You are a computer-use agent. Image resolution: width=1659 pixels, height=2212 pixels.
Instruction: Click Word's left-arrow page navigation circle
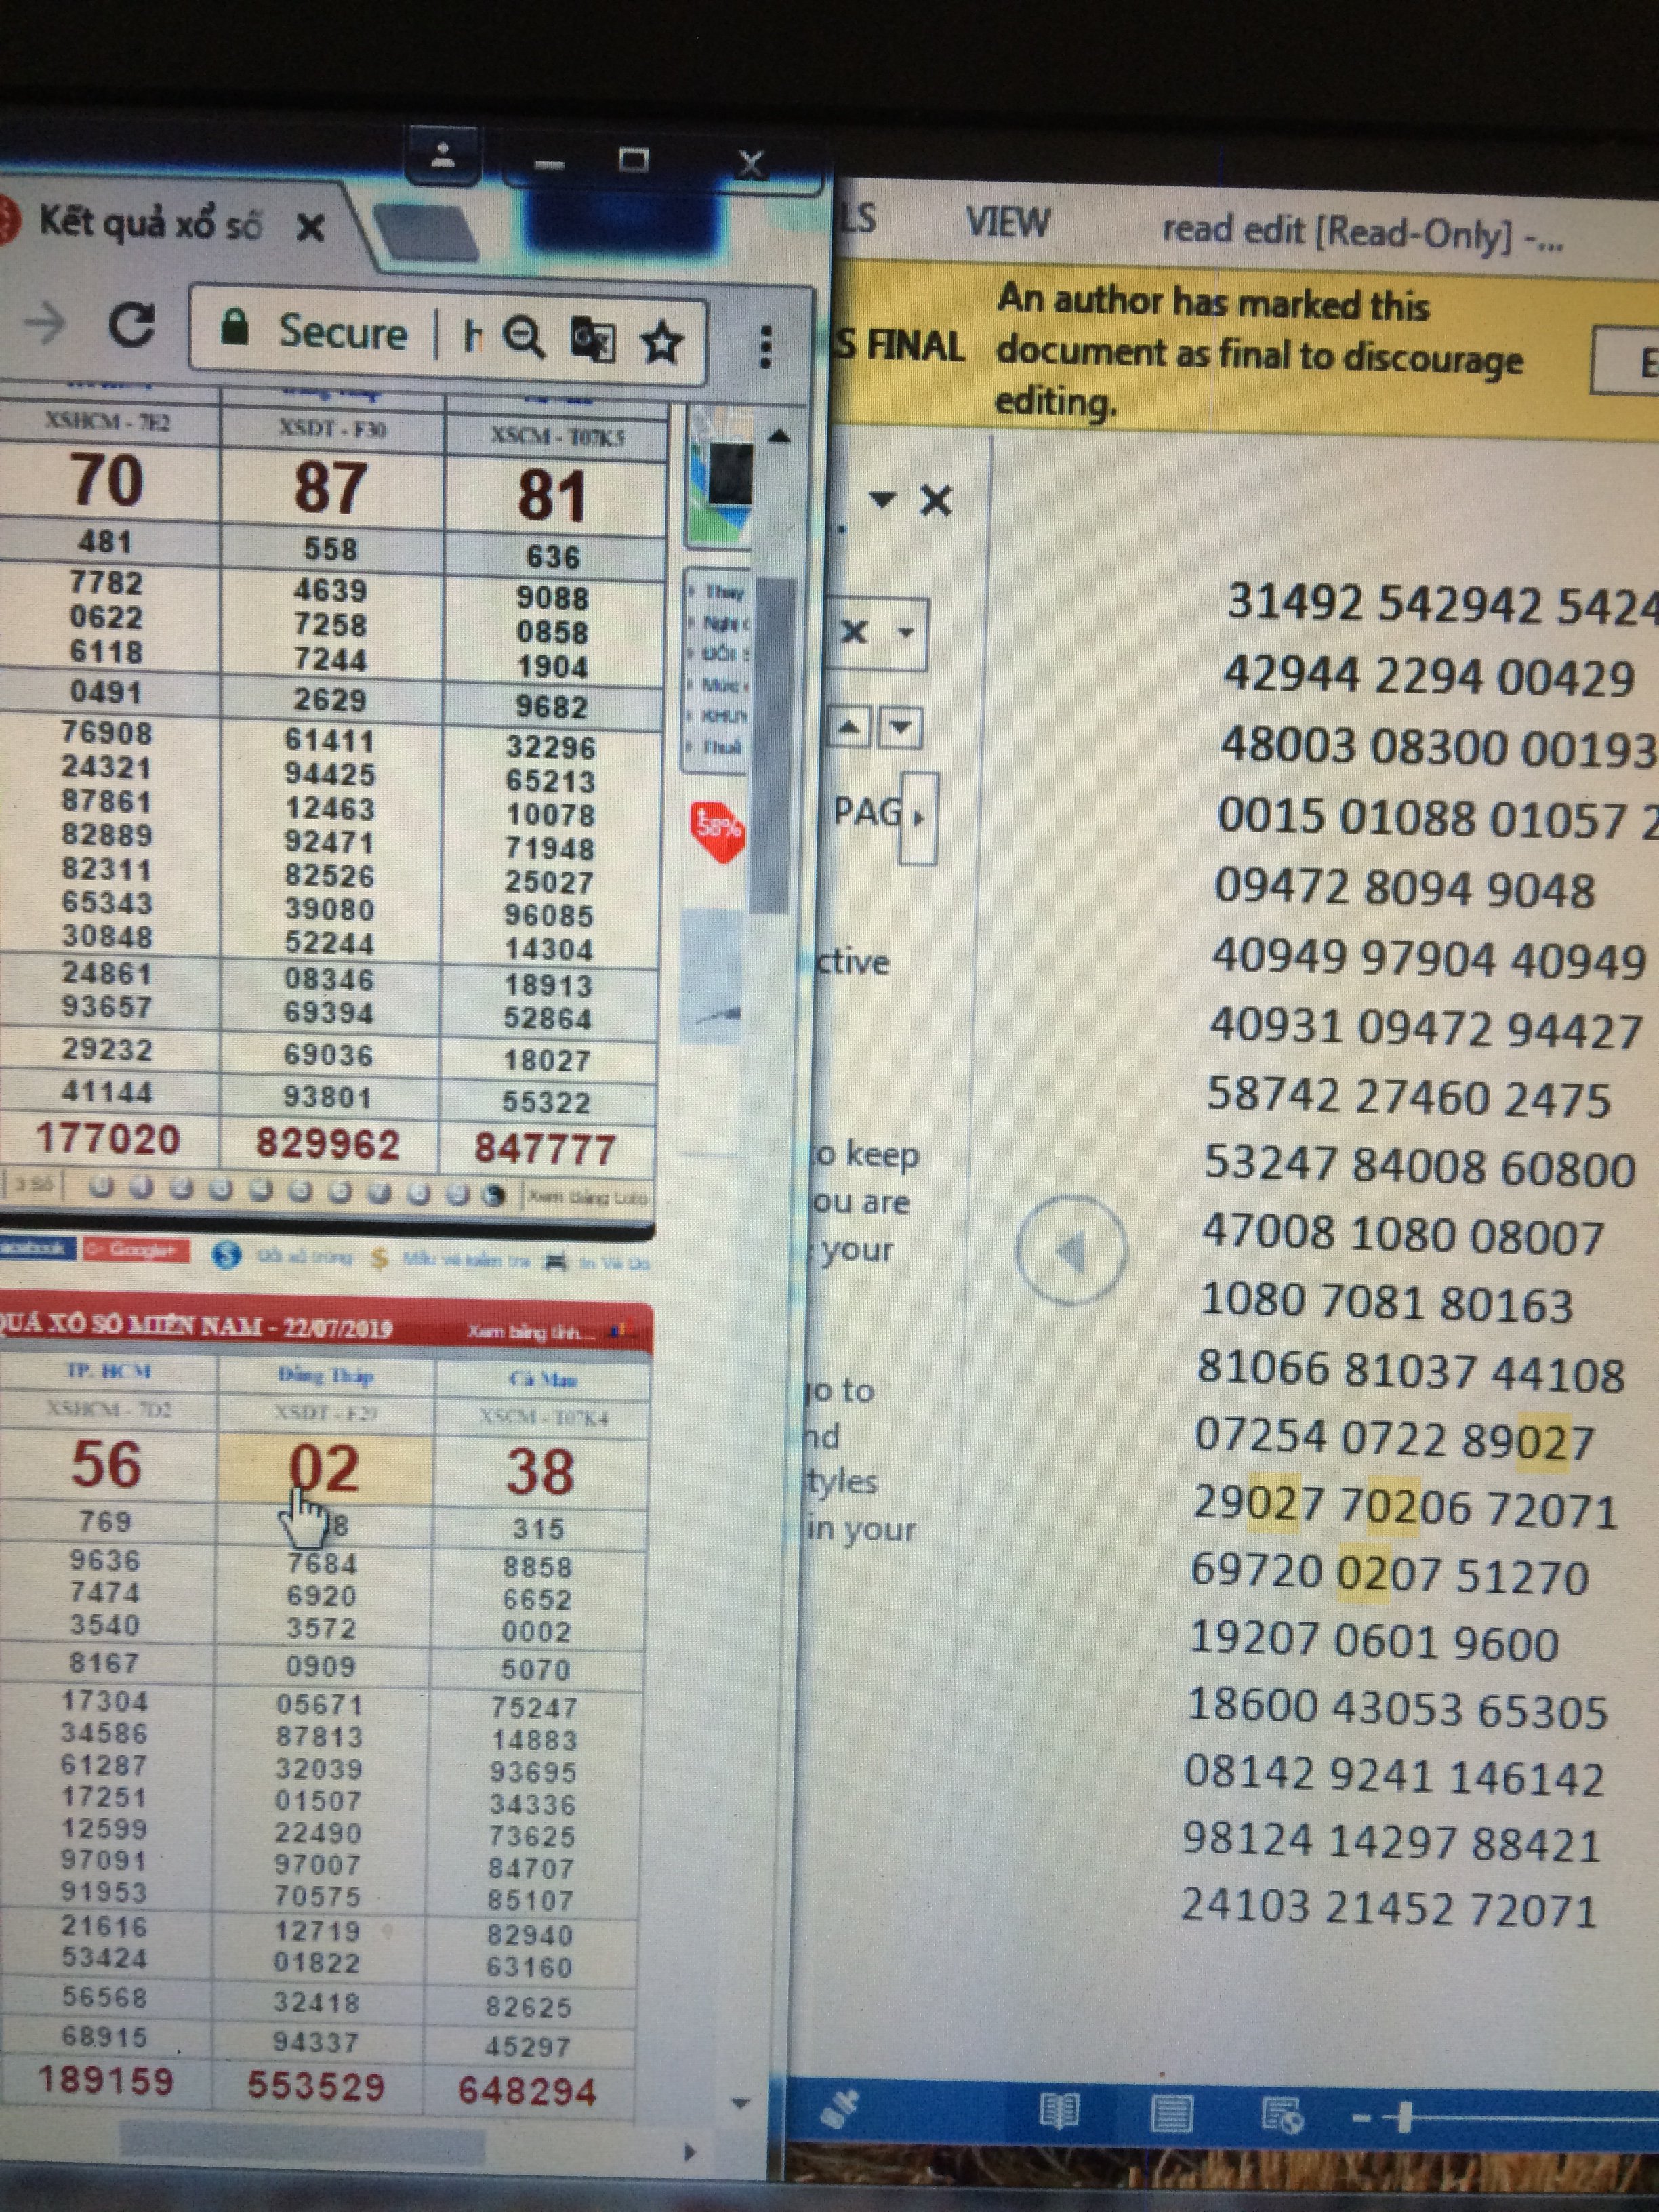tap(1071, 1250)
